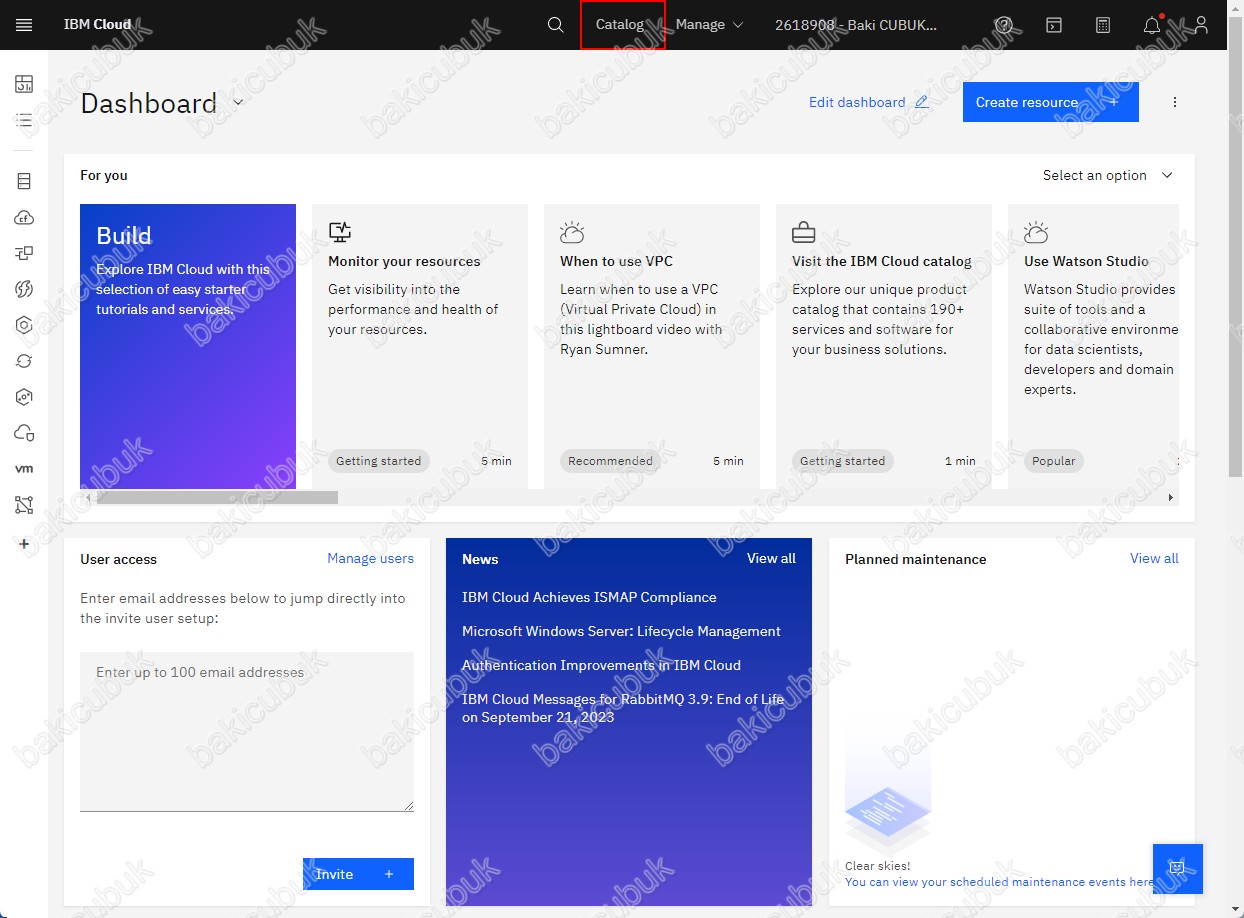Open the cloud shield Security sidebar icon

pos(24,433)
